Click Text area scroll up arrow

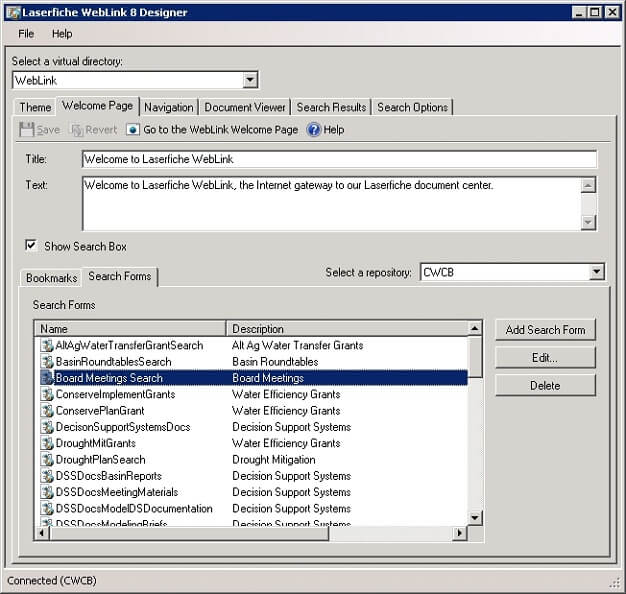588,185
